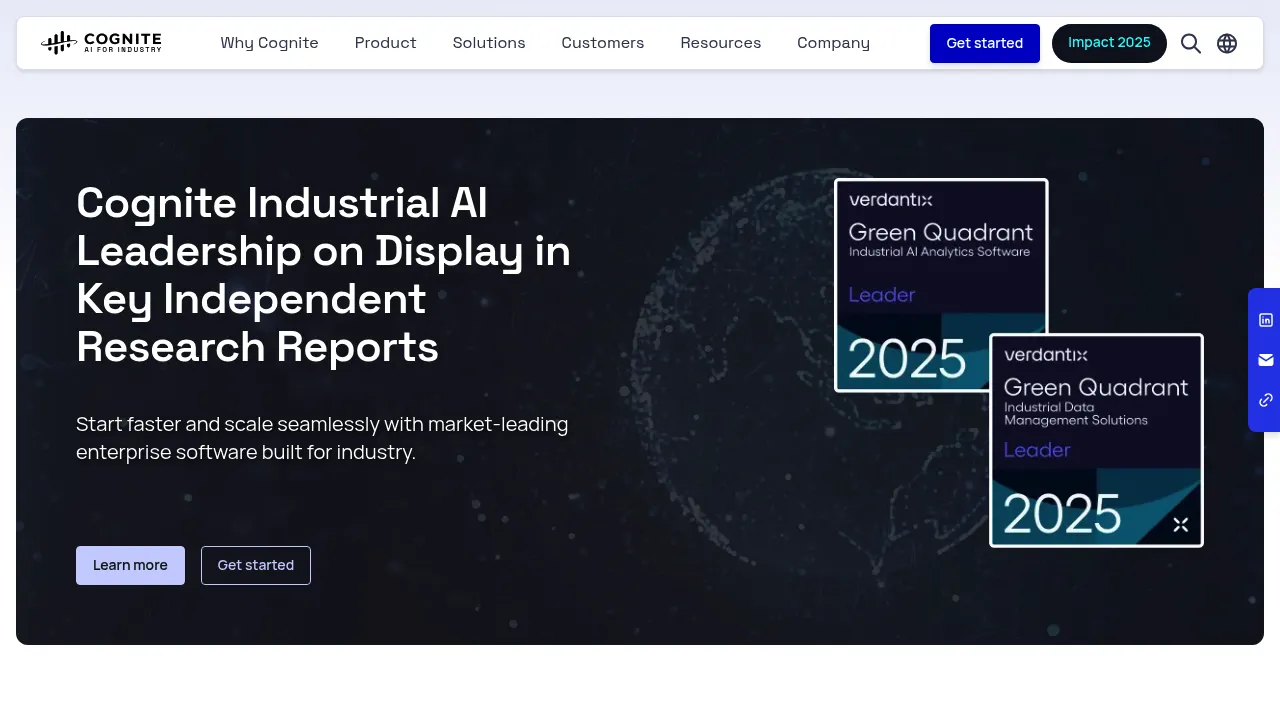Expand the Product menu
This screenshot has height=720, width=1280.
coord(386,43)
